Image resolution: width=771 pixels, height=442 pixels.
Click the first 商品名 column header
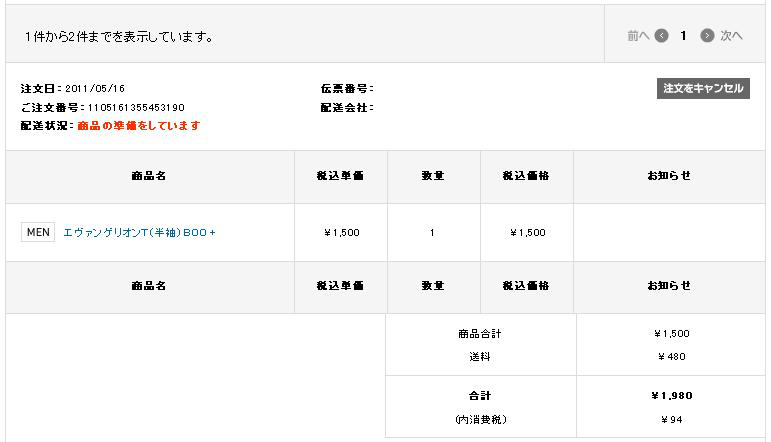point(148,176)
